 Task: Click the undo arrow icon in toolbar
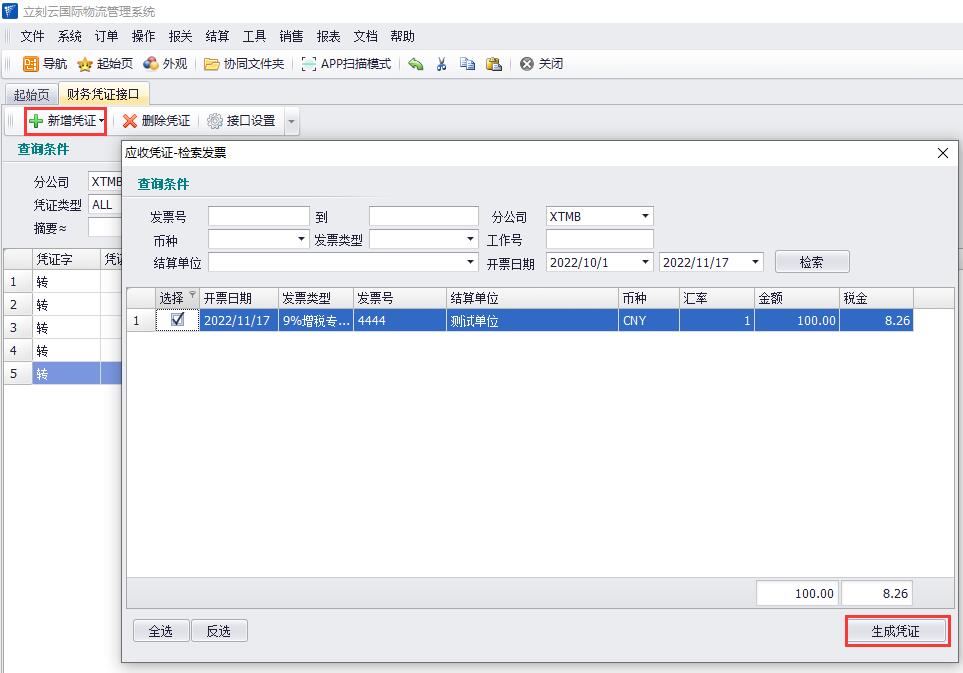(x=415, y=64)
